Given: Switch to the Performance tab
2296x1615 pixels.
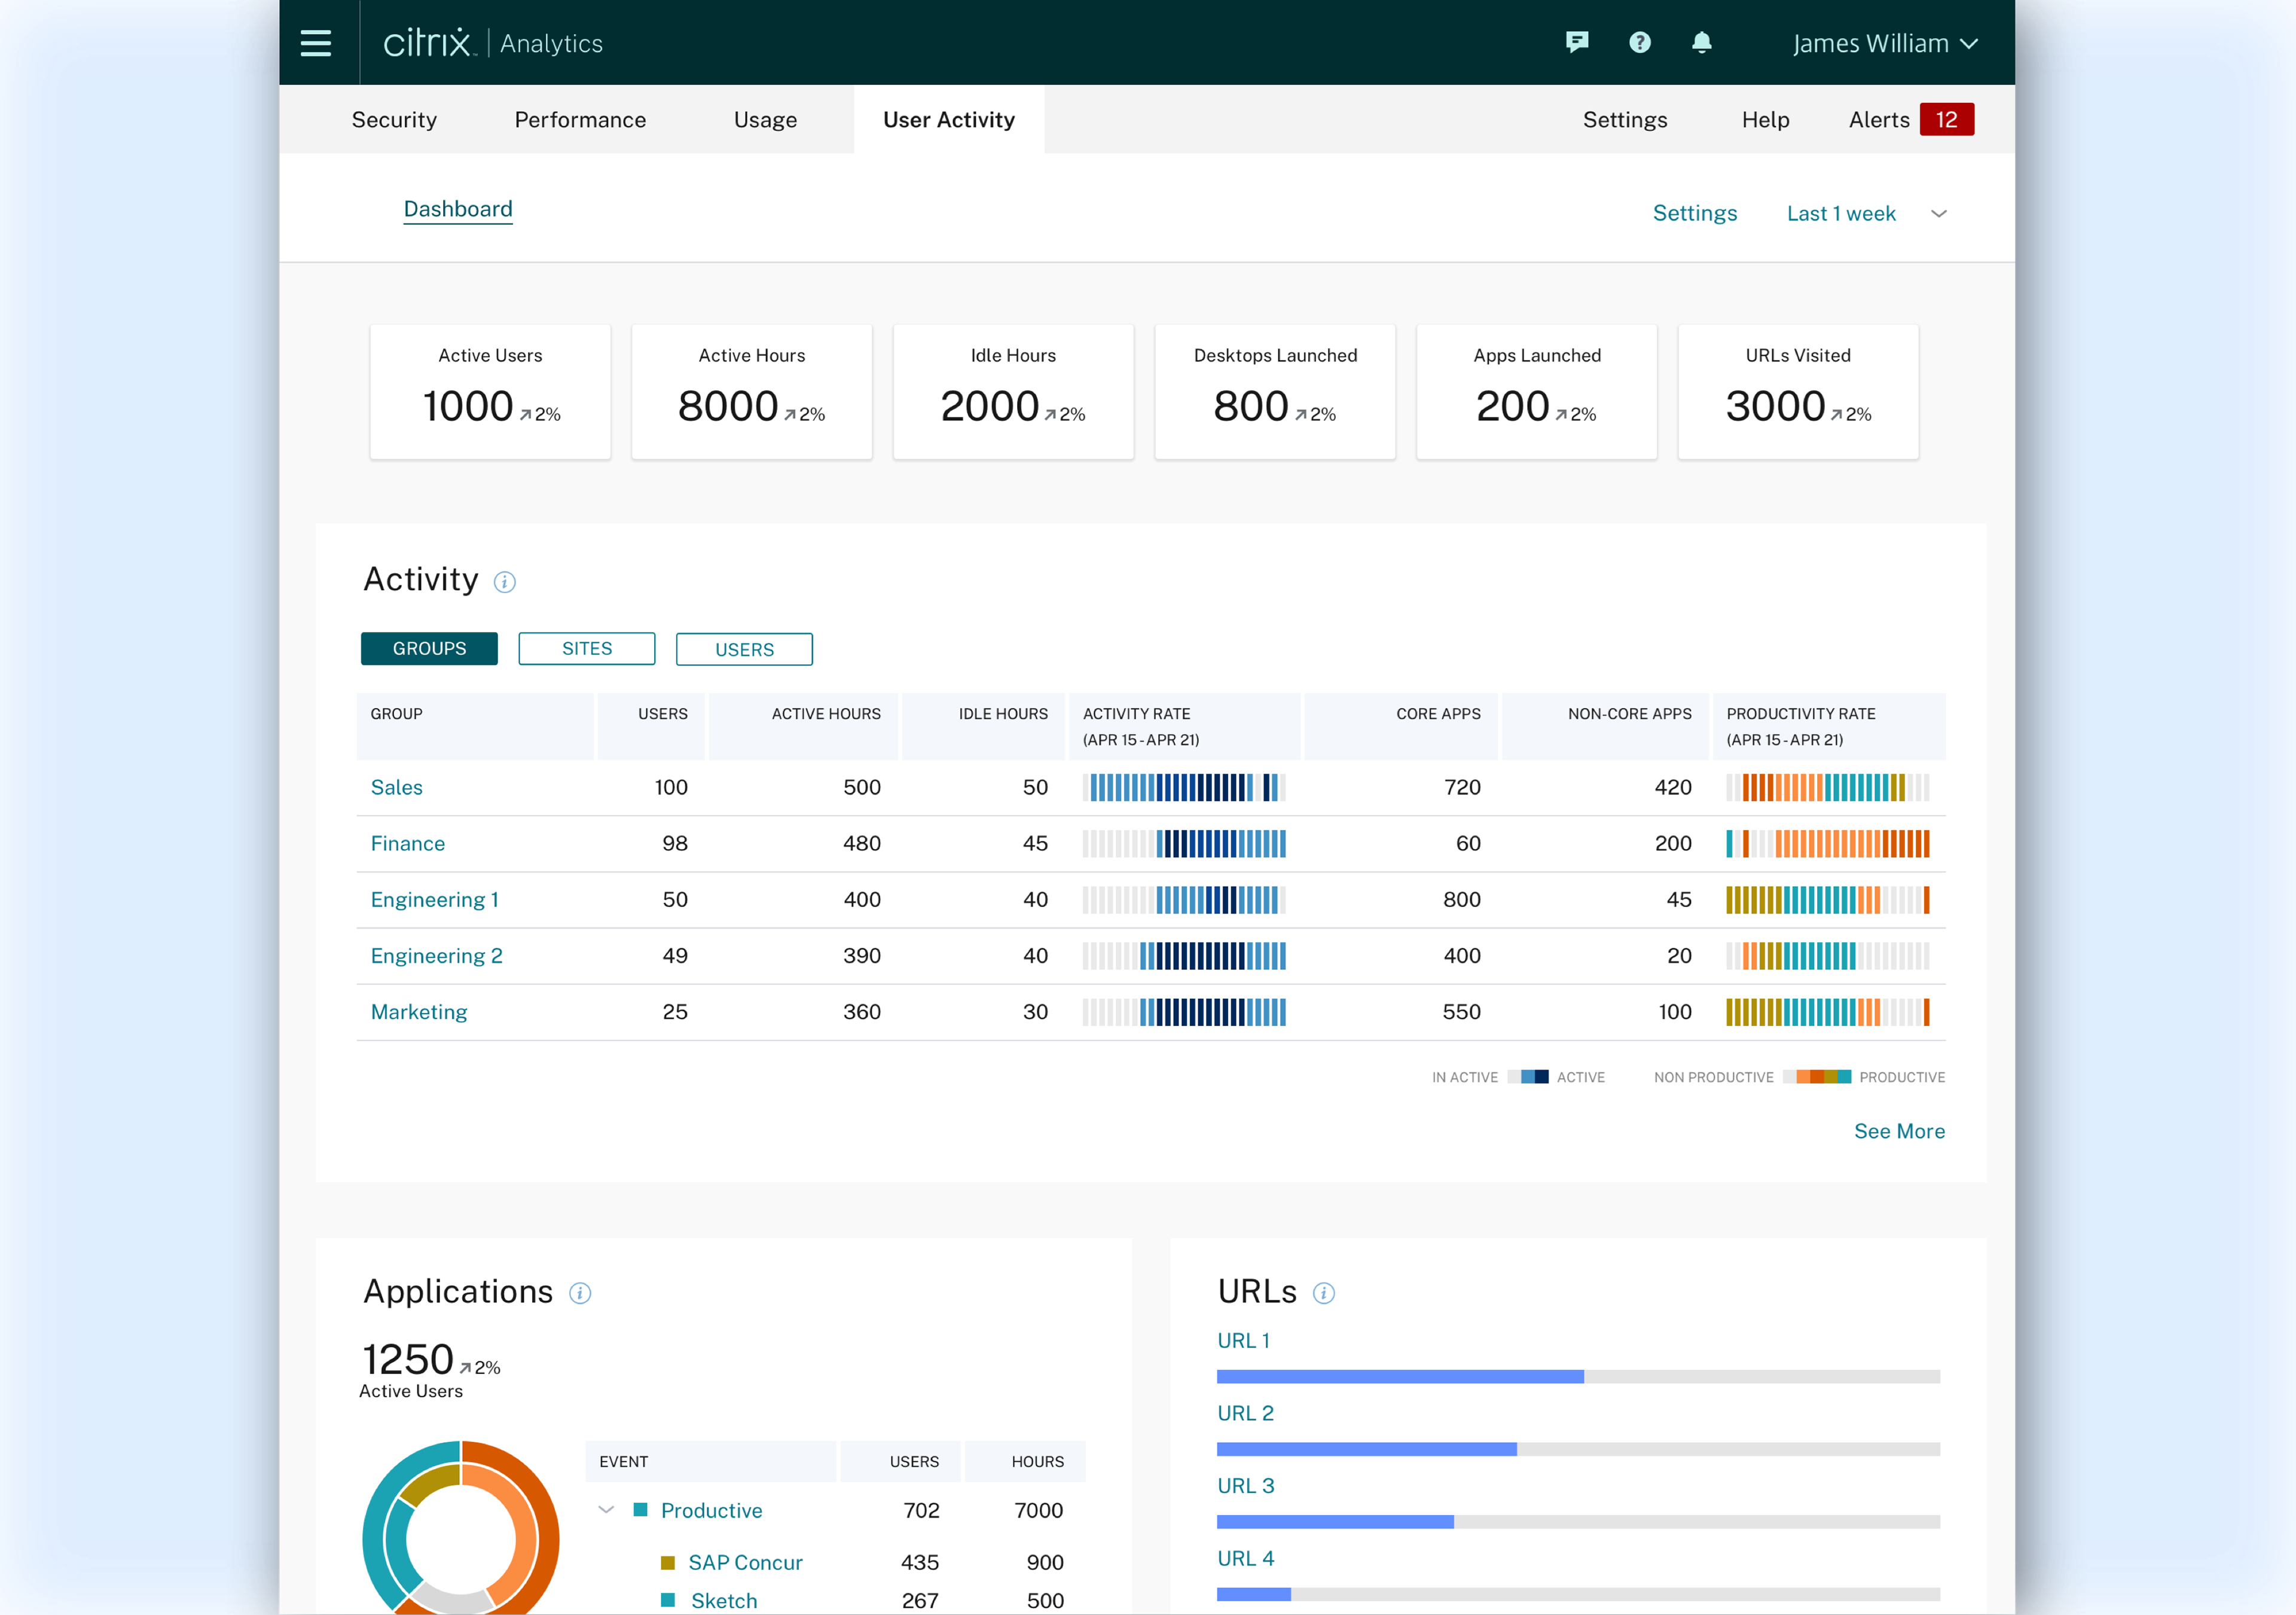Looking at the screenshot, I should point(580,120).
